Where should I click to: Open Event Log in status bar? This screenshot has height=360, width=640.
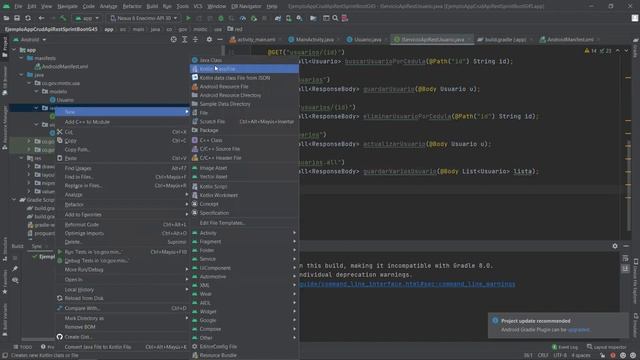tap(564, 347)
